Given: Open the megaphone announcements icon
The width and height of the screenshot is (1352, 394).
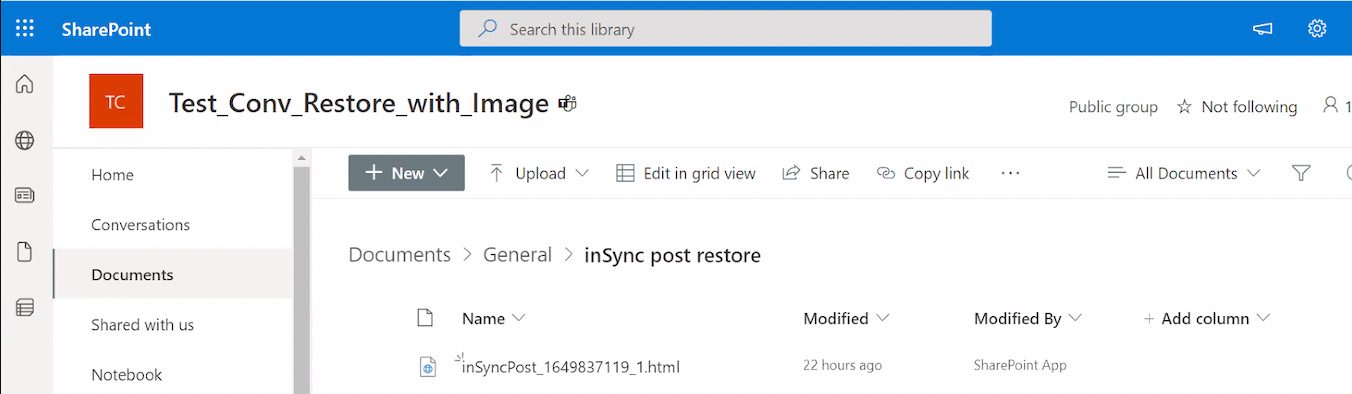Looking at the screenshot, I should [1263, 29].
